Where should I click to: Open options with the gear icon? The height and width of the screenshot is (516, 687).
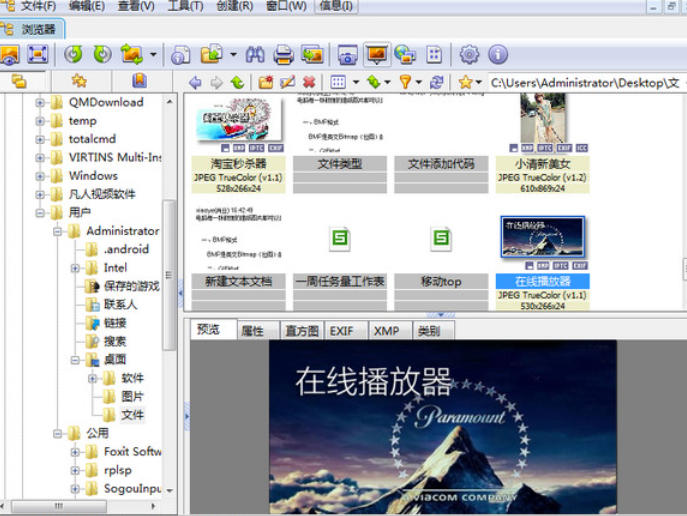click(469, 55)
